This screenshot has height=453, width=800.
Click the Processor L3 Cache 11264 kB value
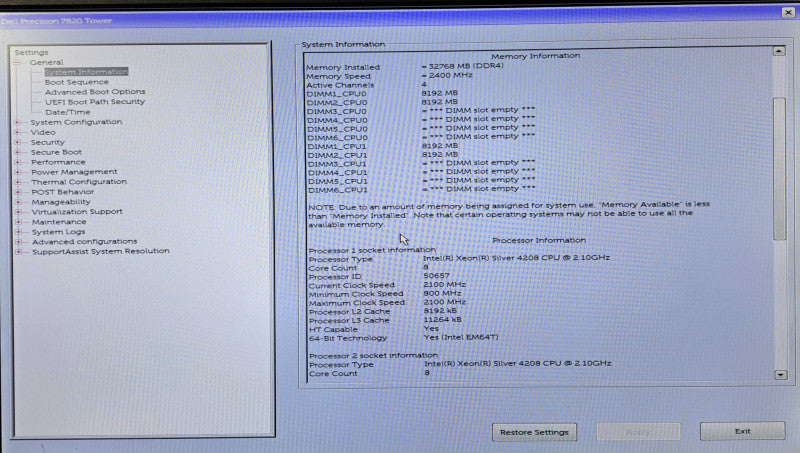pyautogui.click(x=442, y=319)
